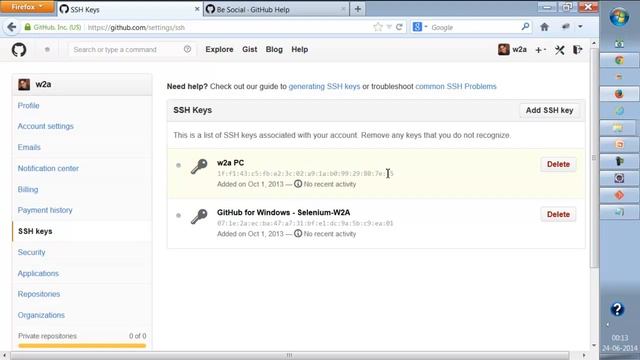This screenshot has width=640, height=360.
Task: Click the private repositories usage bar
Action: [x=82, y=346]
